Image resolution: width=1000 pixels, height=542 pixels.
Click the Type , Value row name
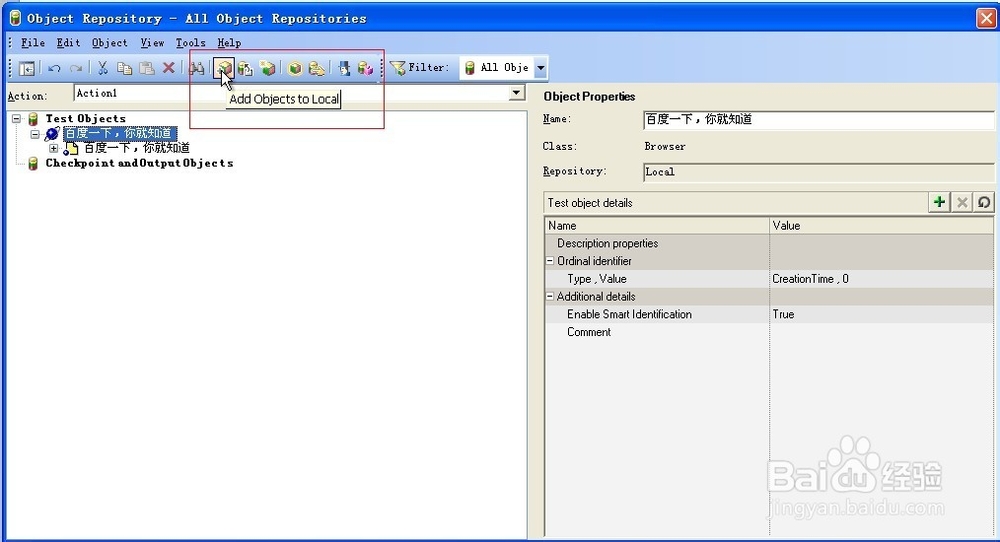click(597, 279)
